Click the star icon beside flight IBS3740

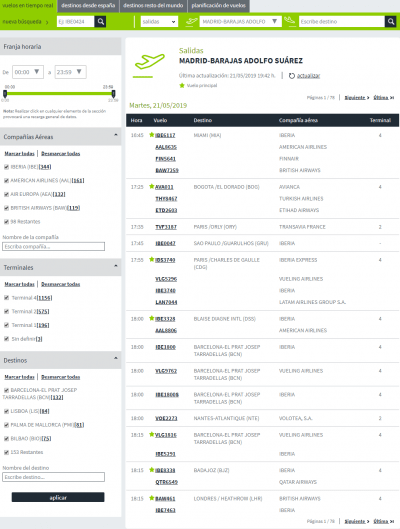point(151,259)
